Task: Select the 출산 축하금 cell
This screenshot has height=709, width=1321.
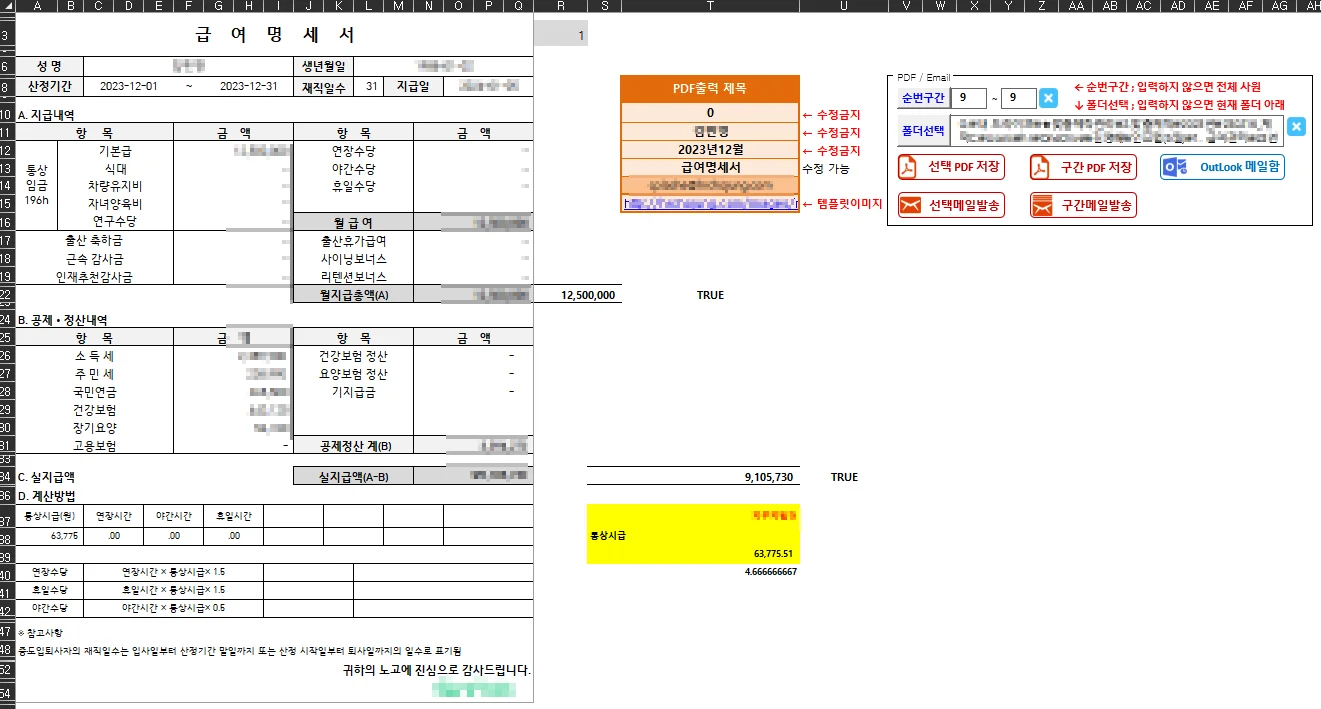Action: pos(95,240)
